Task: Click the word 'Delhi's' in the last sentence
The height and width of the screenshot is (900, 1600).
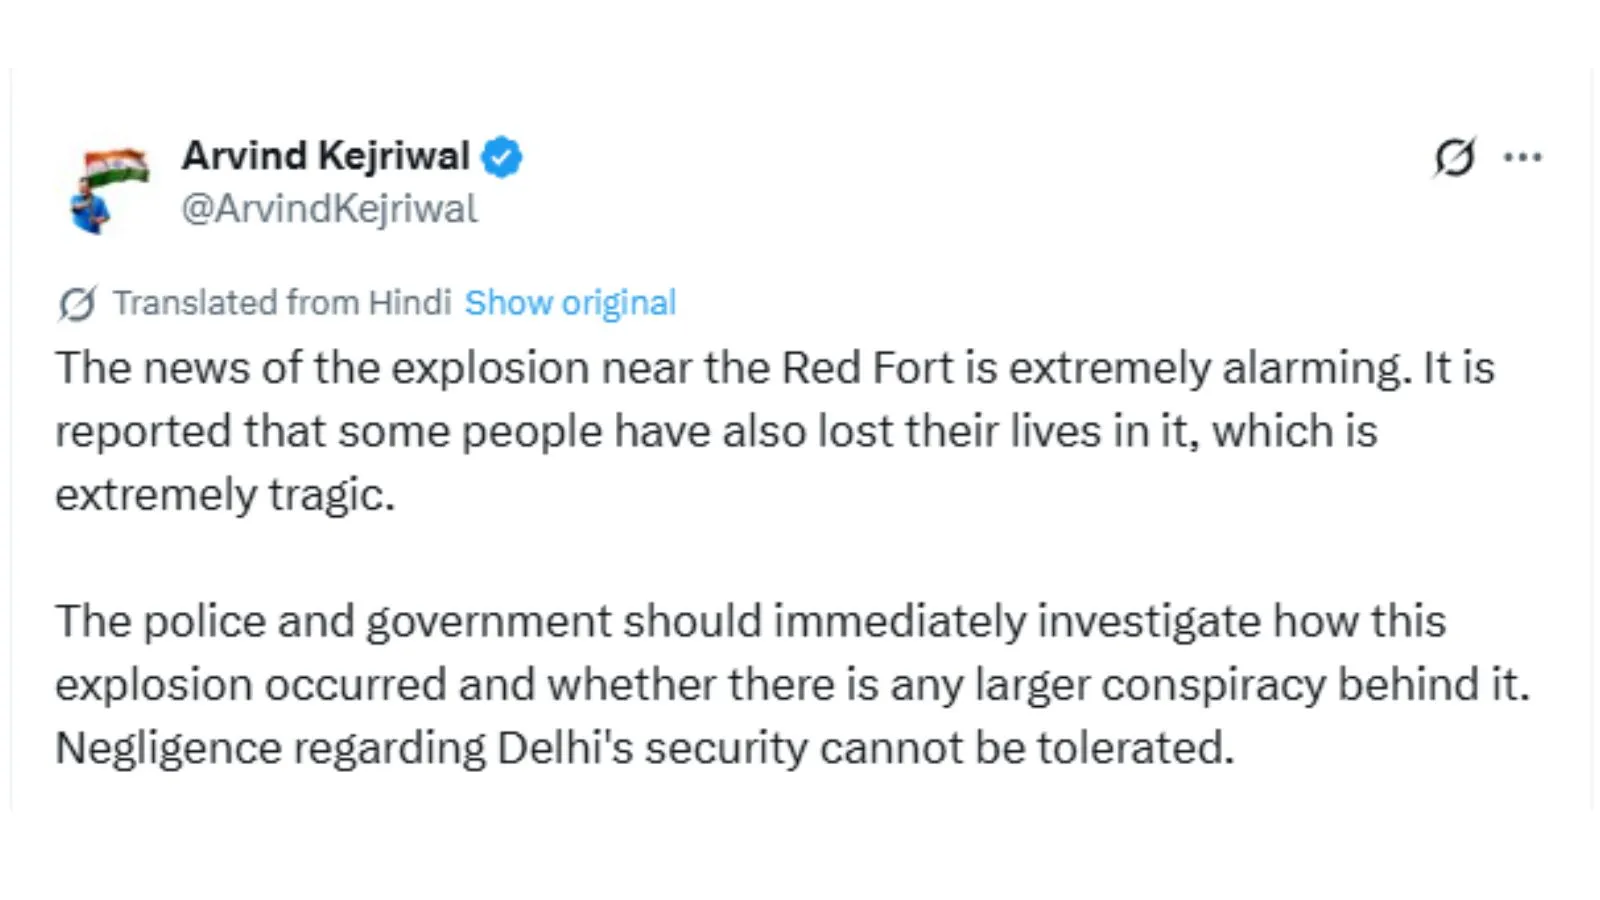Action: (x=565, y=748)
